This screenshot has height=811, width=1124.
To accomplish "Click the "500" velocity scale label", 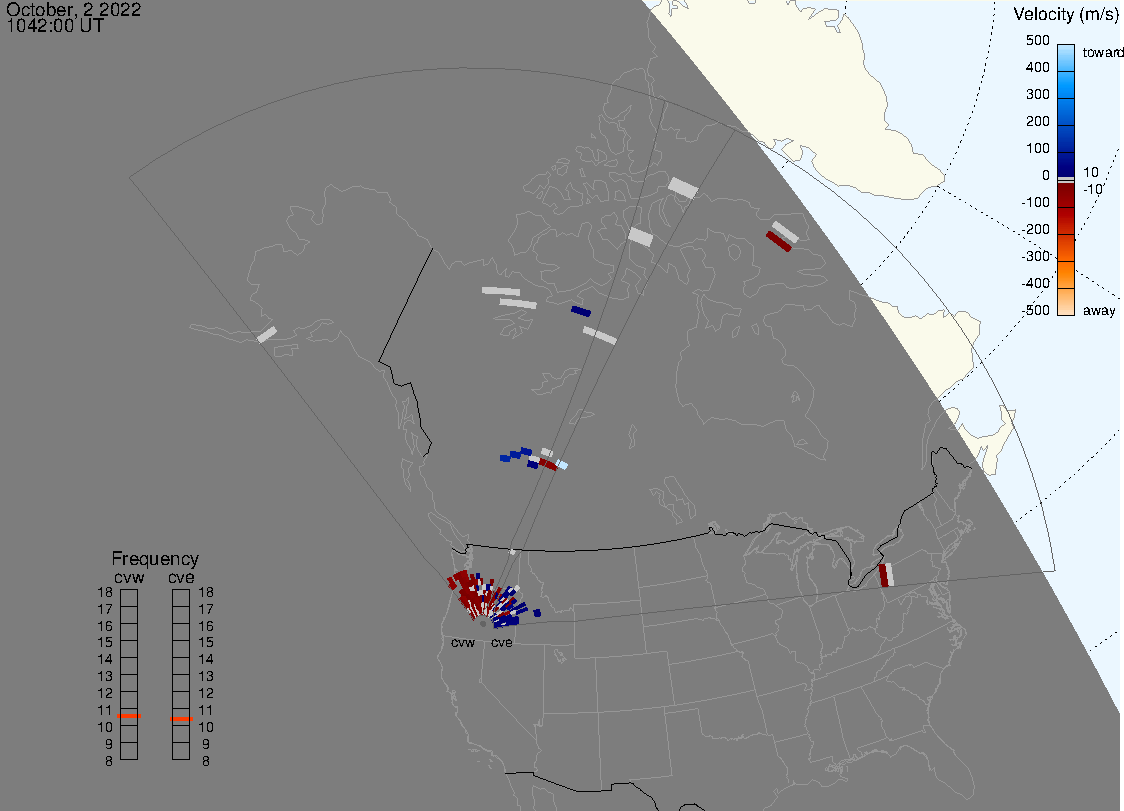I will [x=1037, y=40].
